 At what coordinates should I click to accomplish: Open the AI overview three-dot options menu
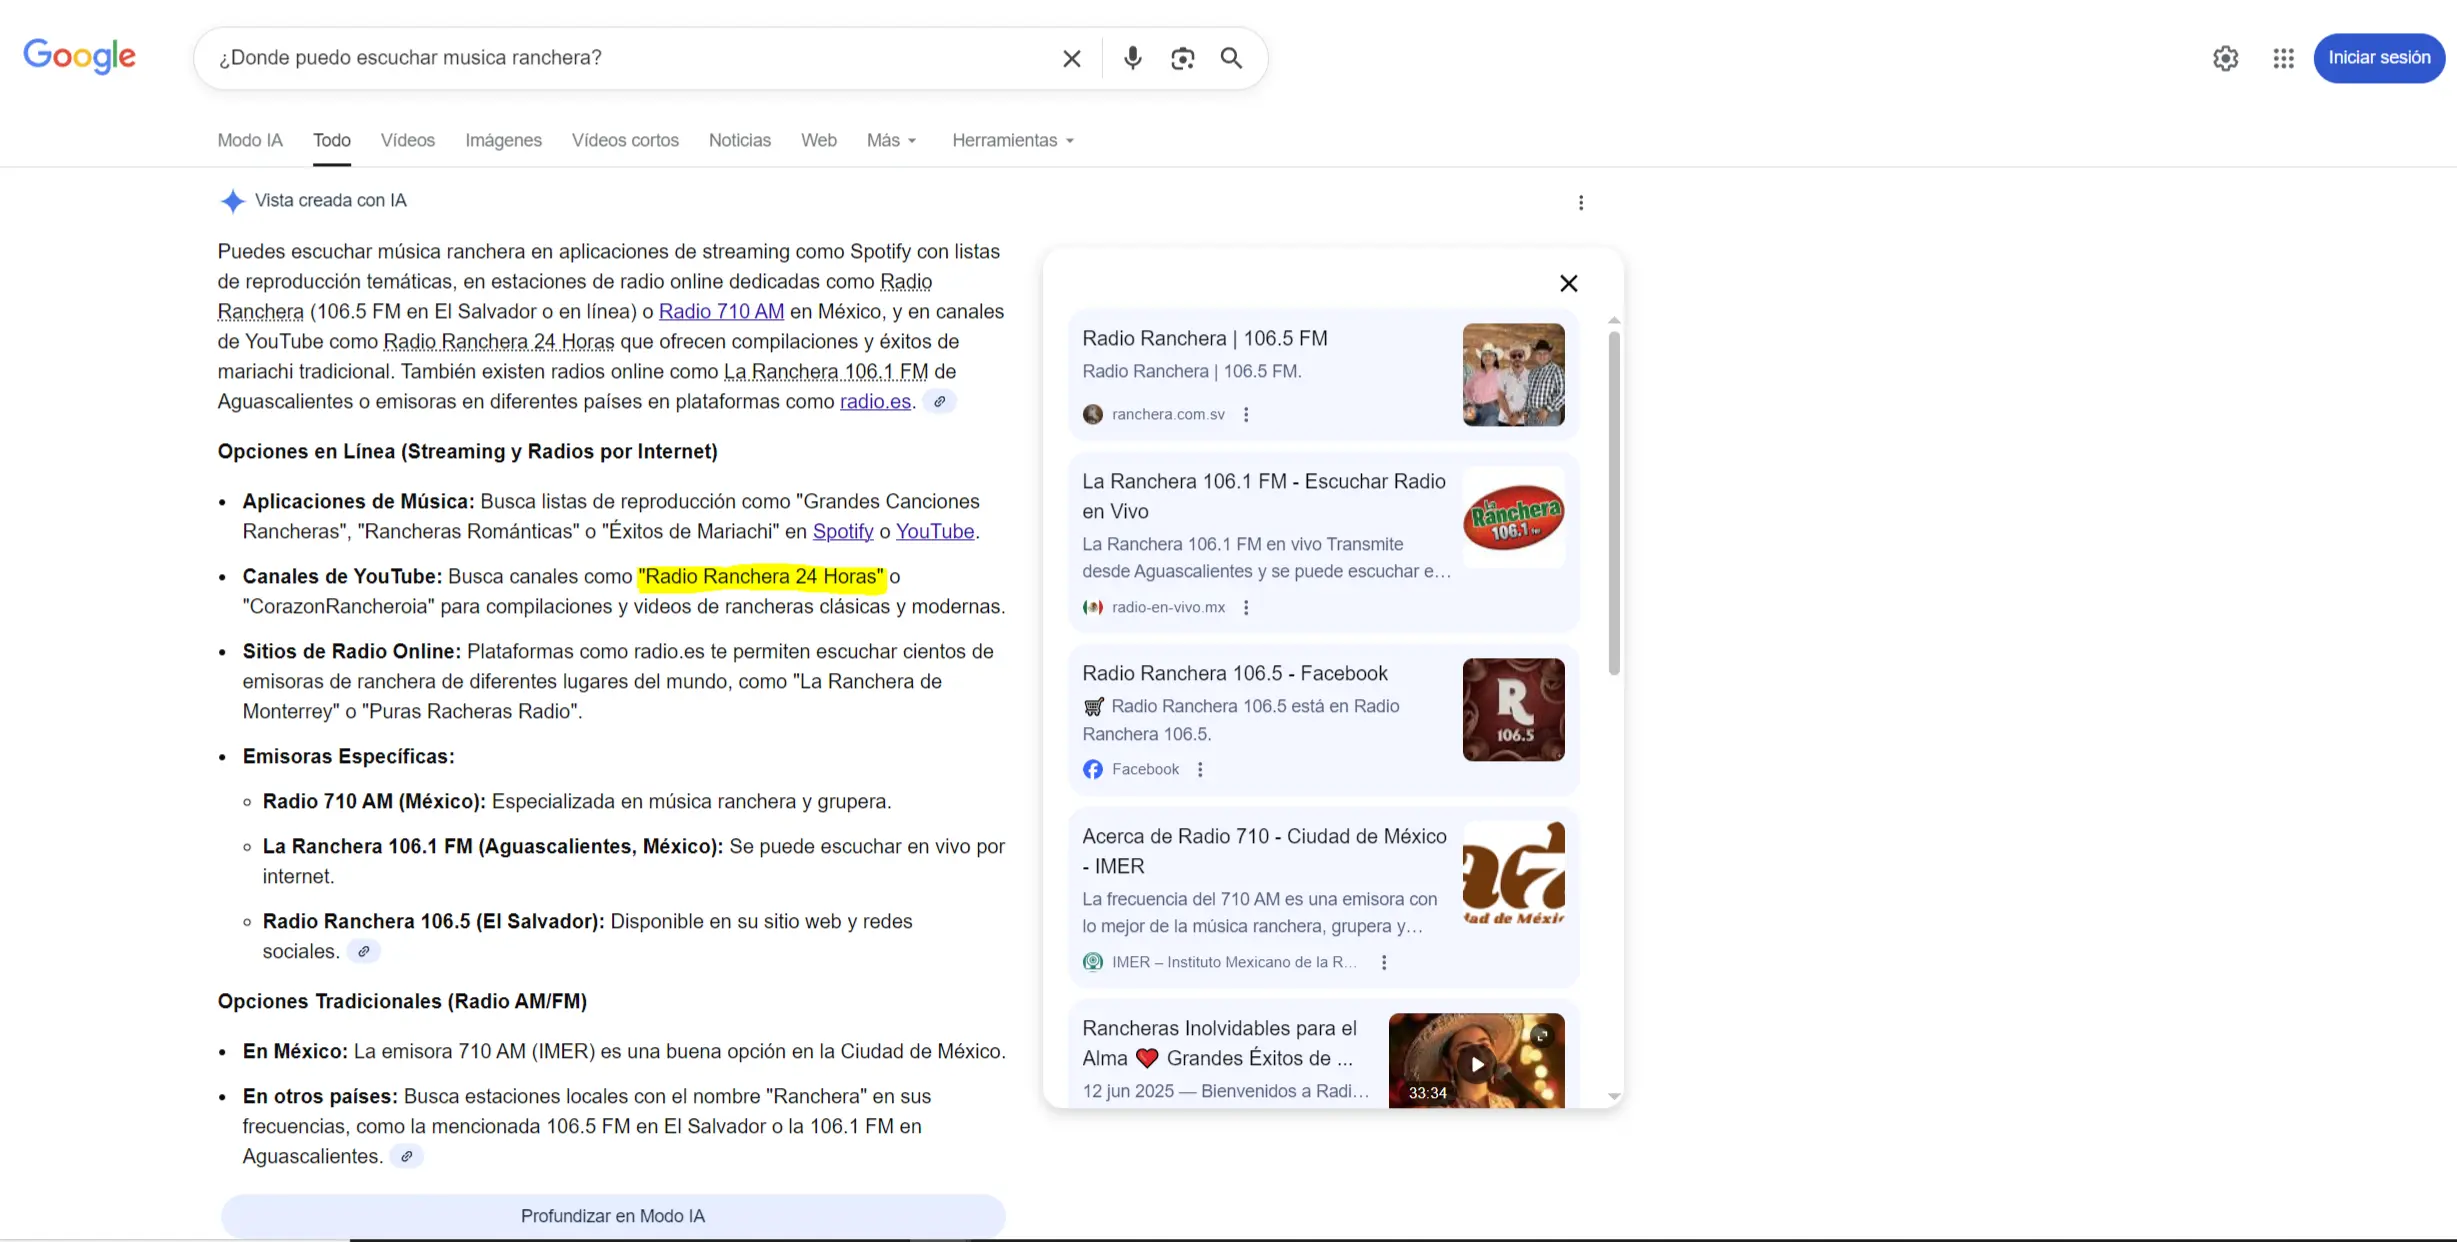tap(1581, 203)
